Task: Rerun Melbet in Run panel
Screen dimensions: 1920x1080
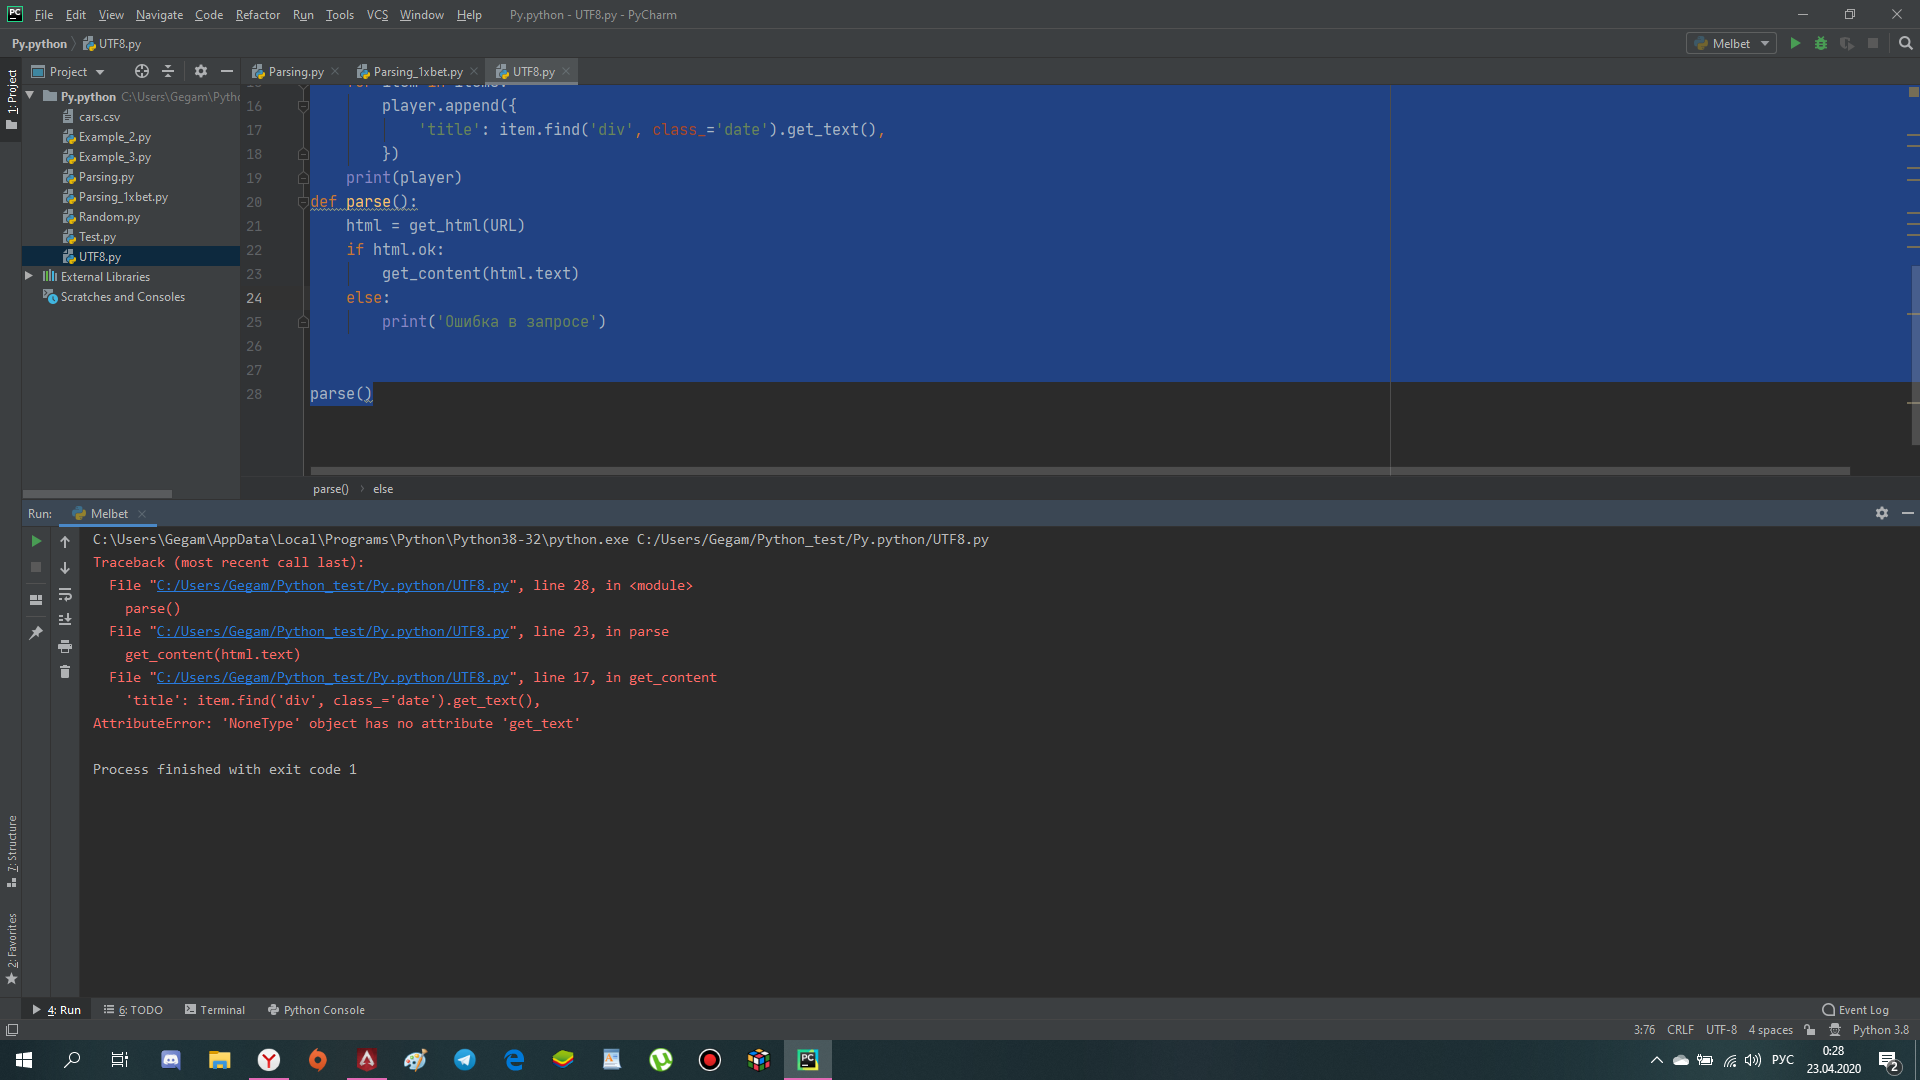Action: tap(36, 541)
